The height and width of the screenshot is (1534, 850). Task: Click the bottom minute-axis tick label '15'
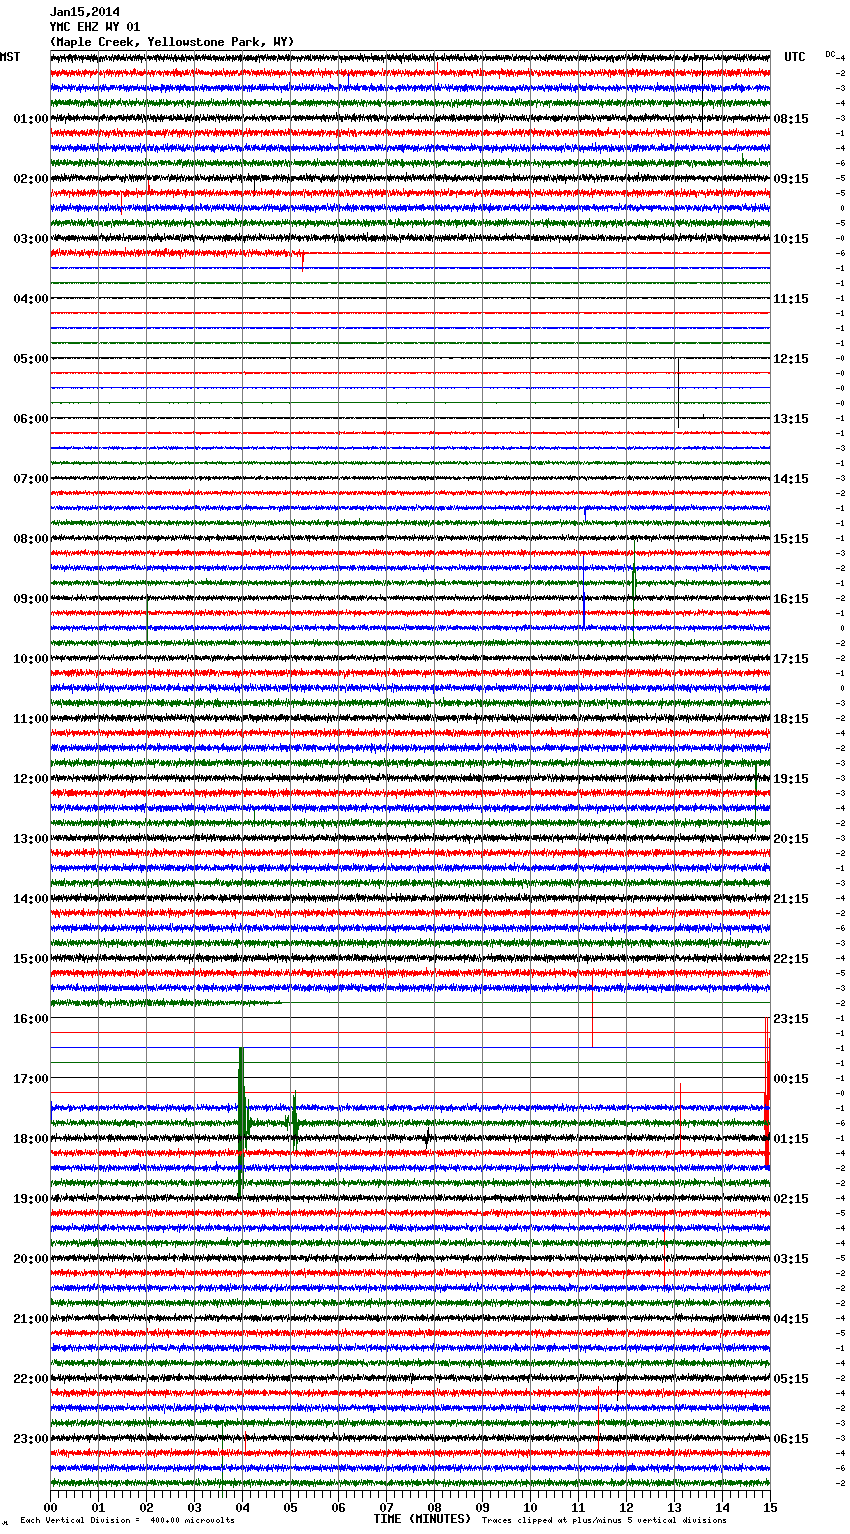(769, 1507)
